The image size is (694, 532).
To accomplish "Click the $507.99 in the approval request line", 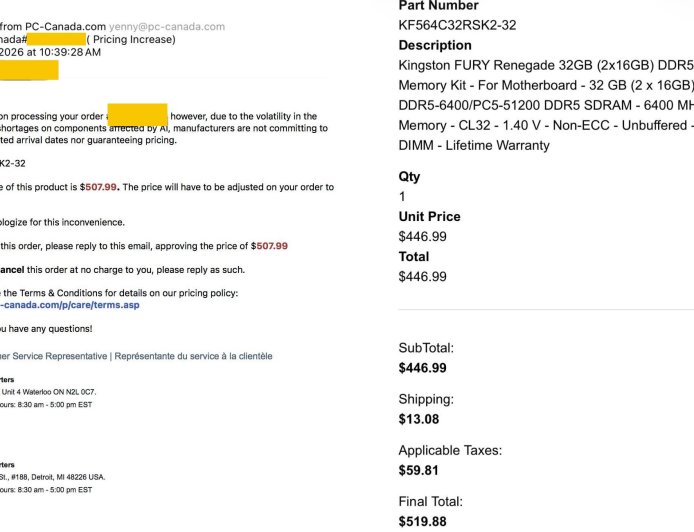I will pyautogui.click(x=271, y=246).
